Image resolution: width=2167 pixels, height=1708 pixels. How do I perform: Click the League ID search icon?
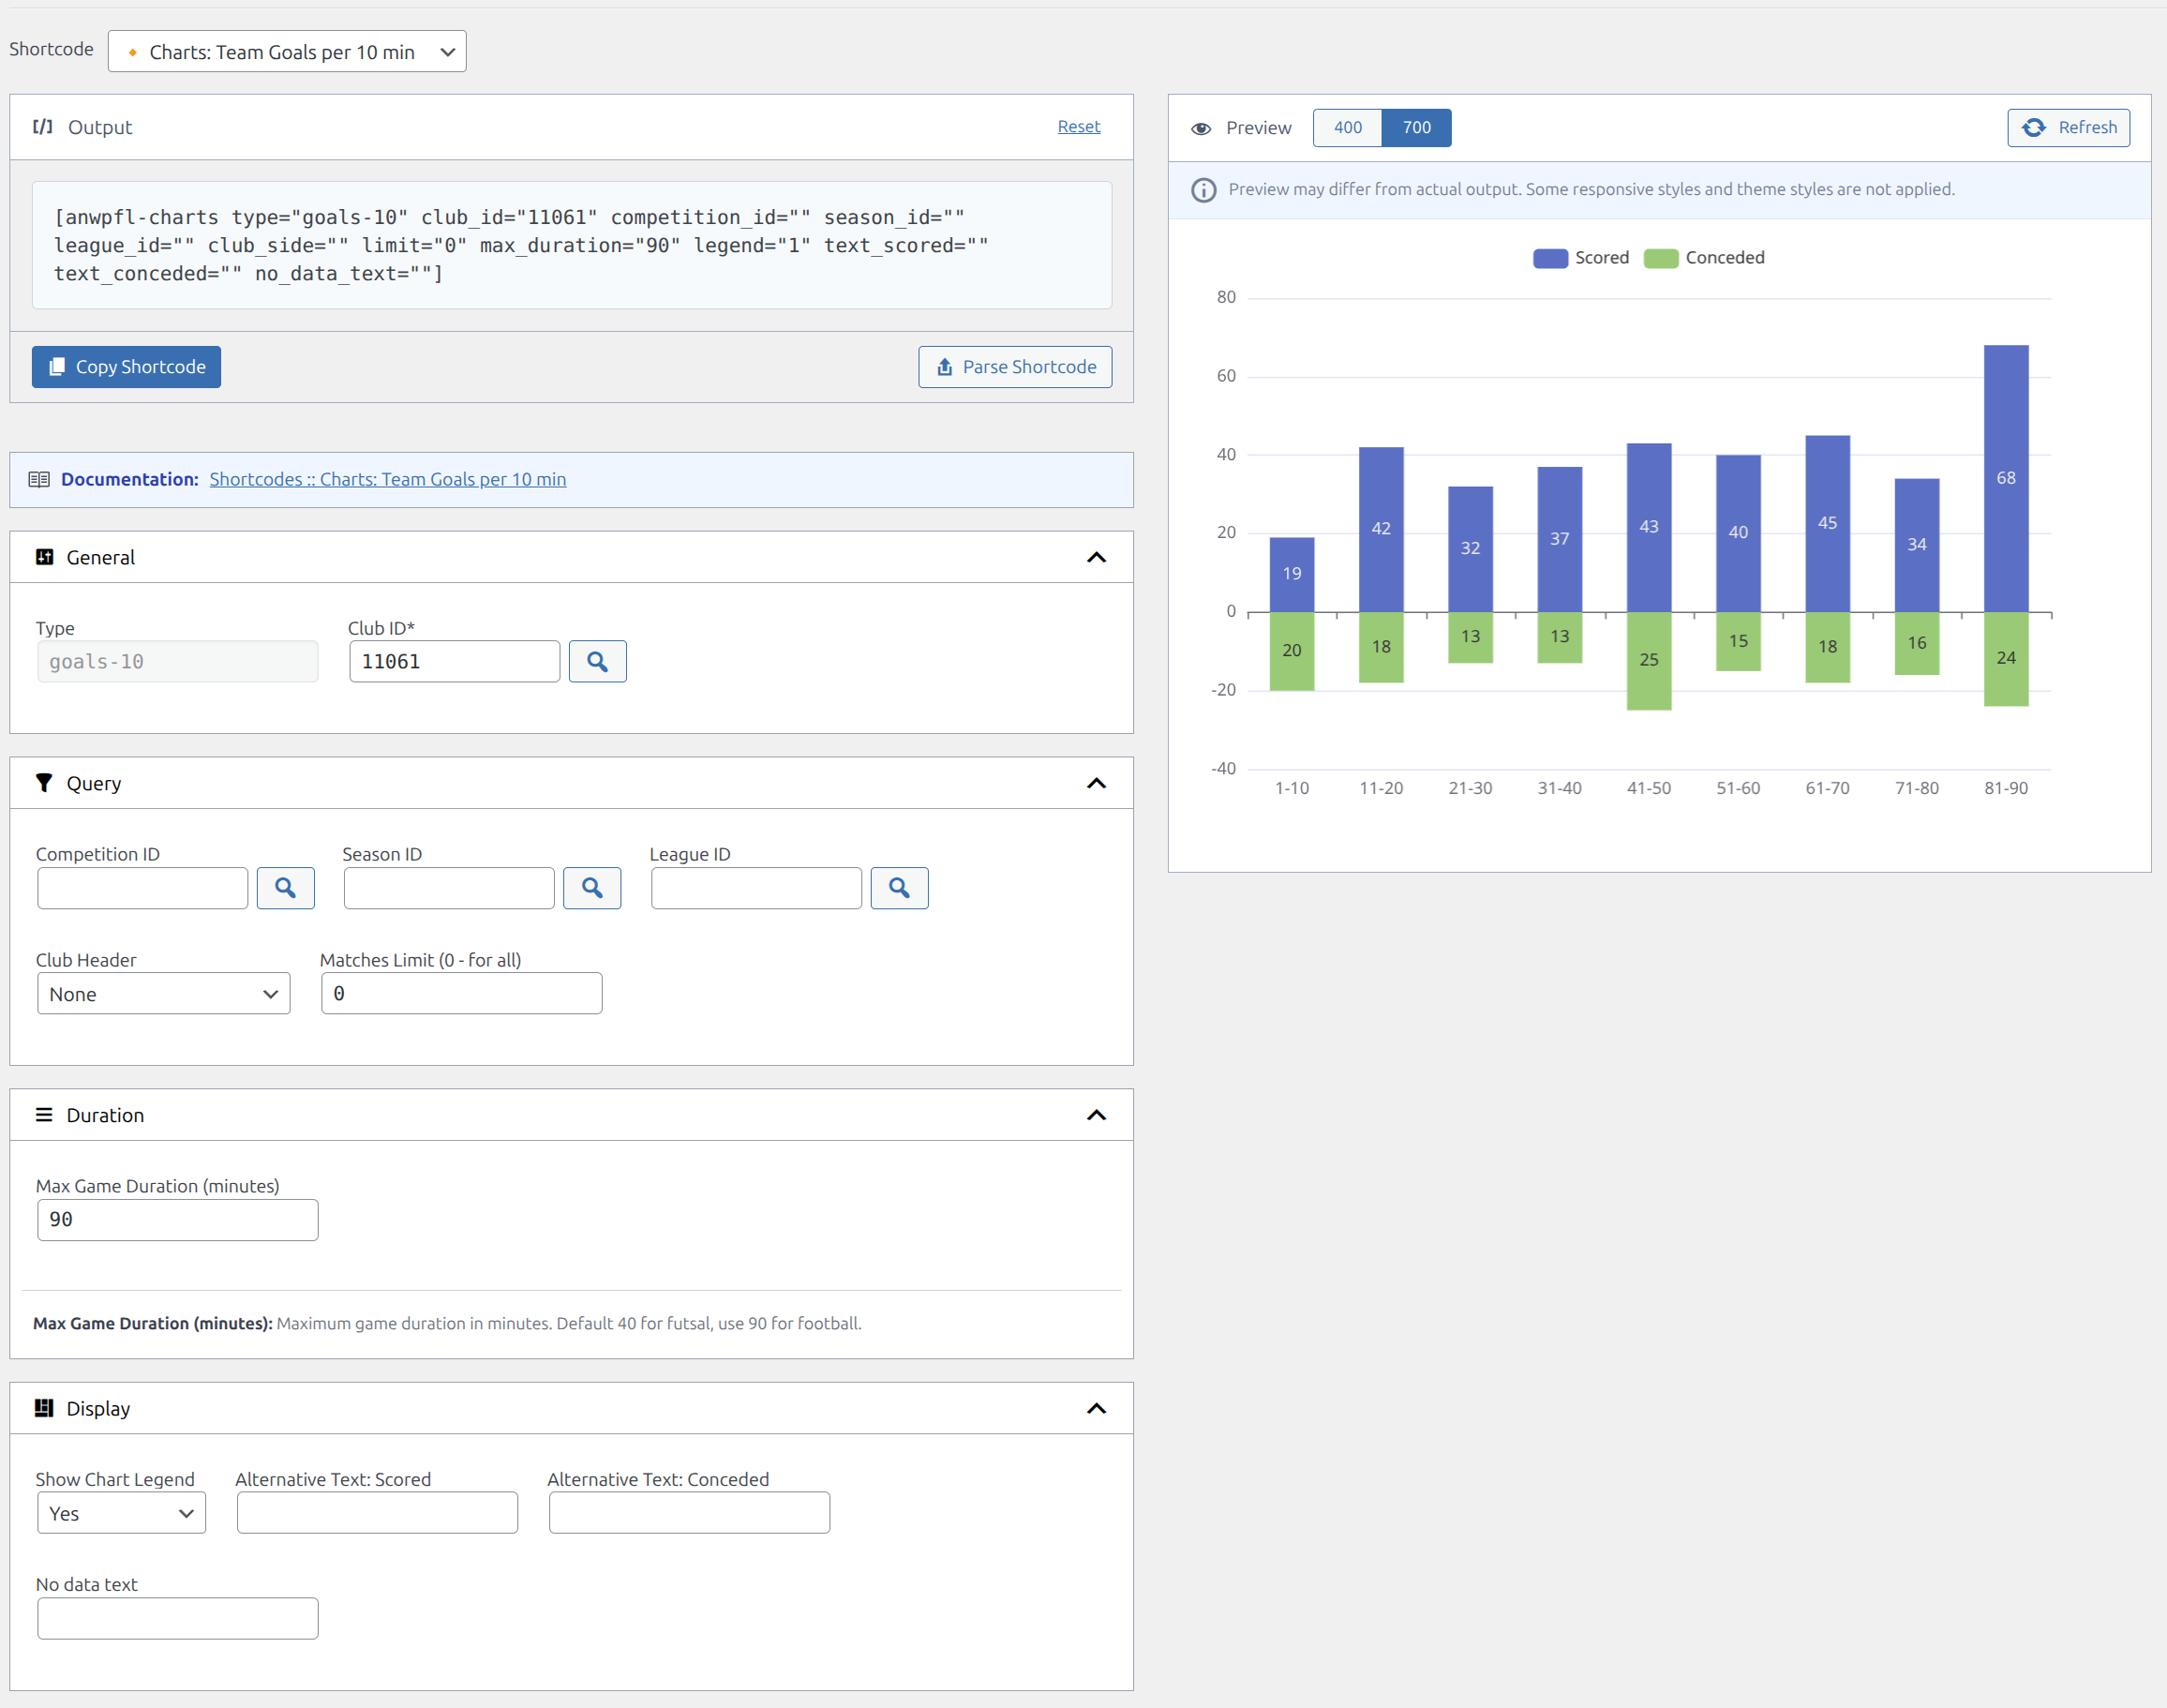coord(898,887)
